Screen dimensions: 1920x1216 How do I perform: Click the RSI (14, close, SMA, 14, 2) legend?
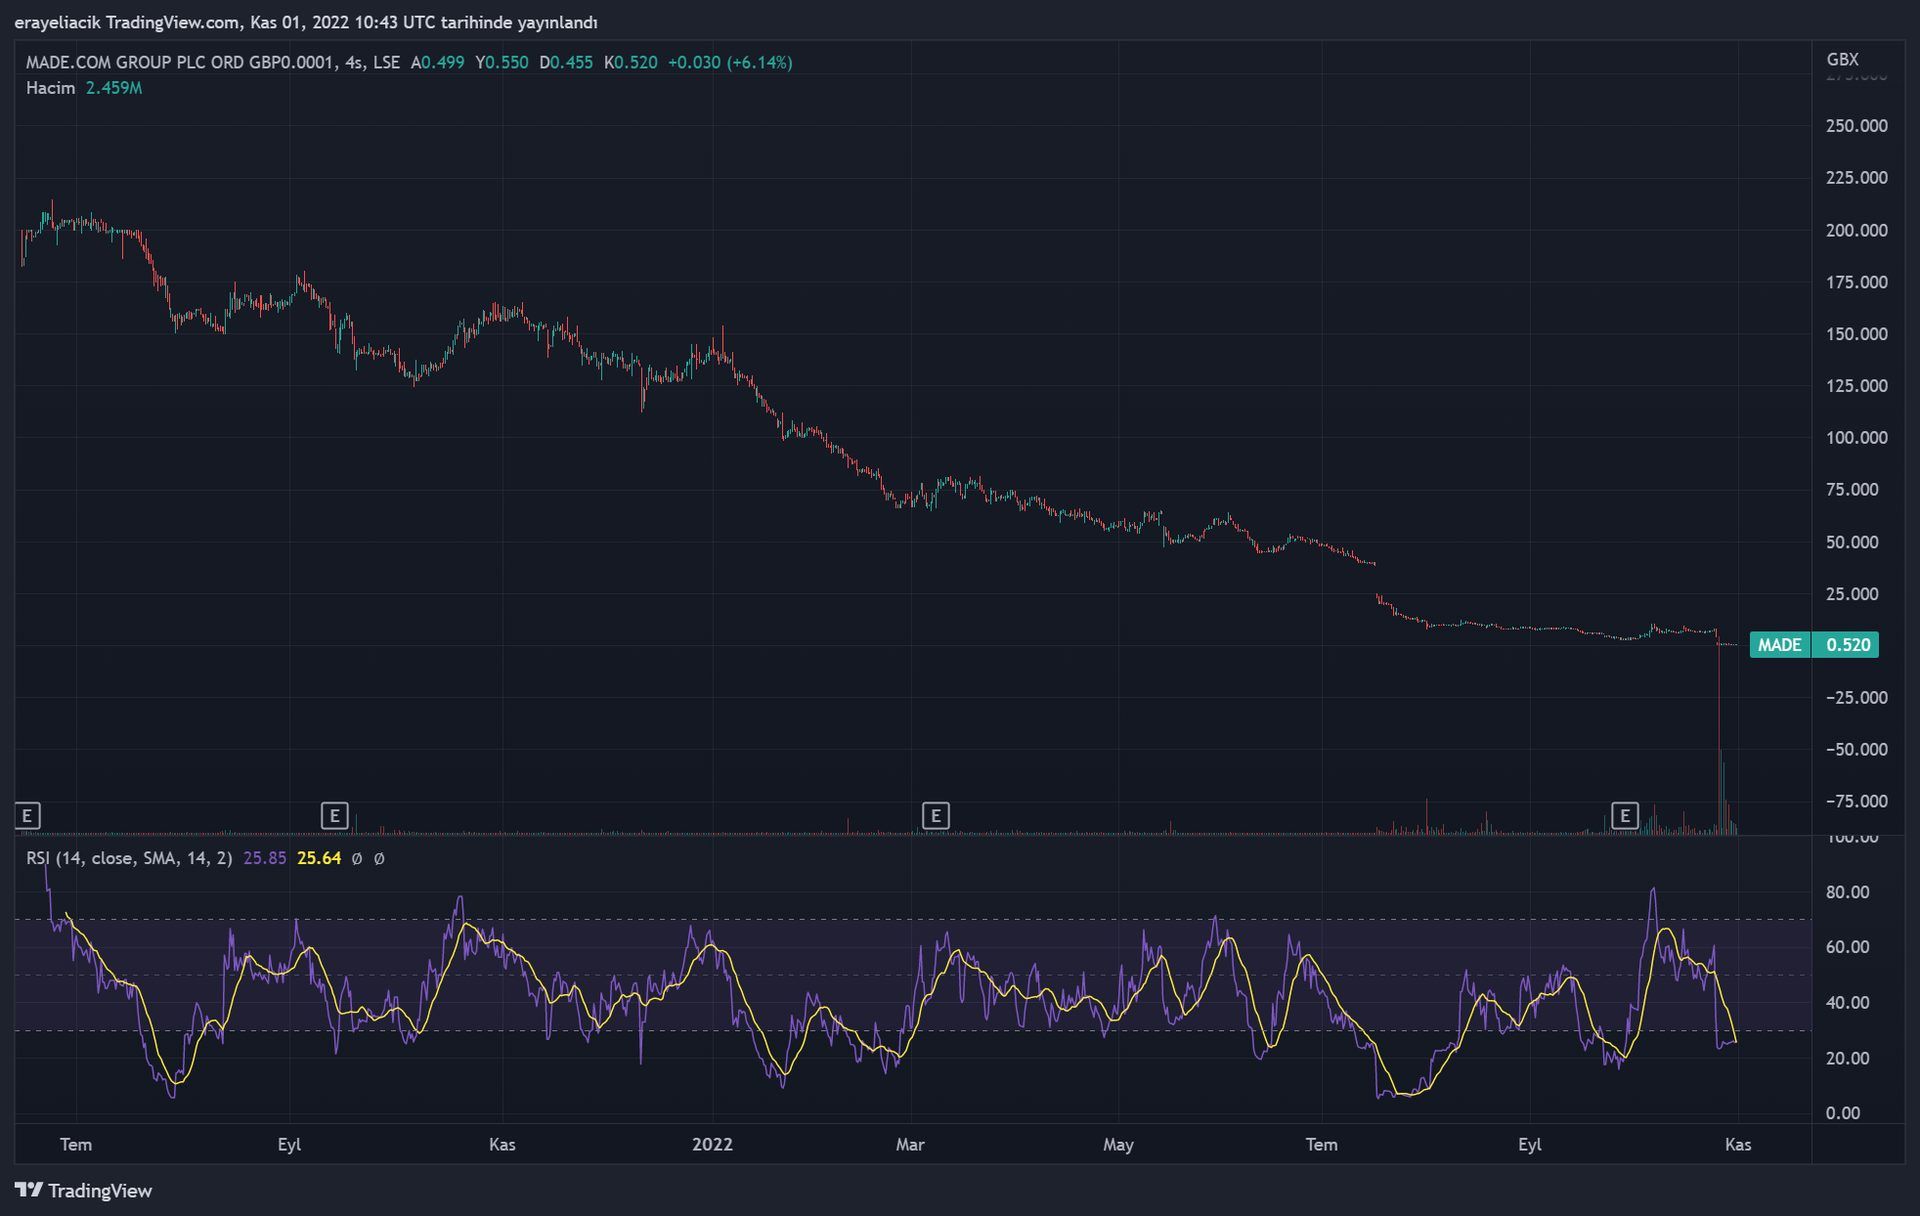pos(129,858)
